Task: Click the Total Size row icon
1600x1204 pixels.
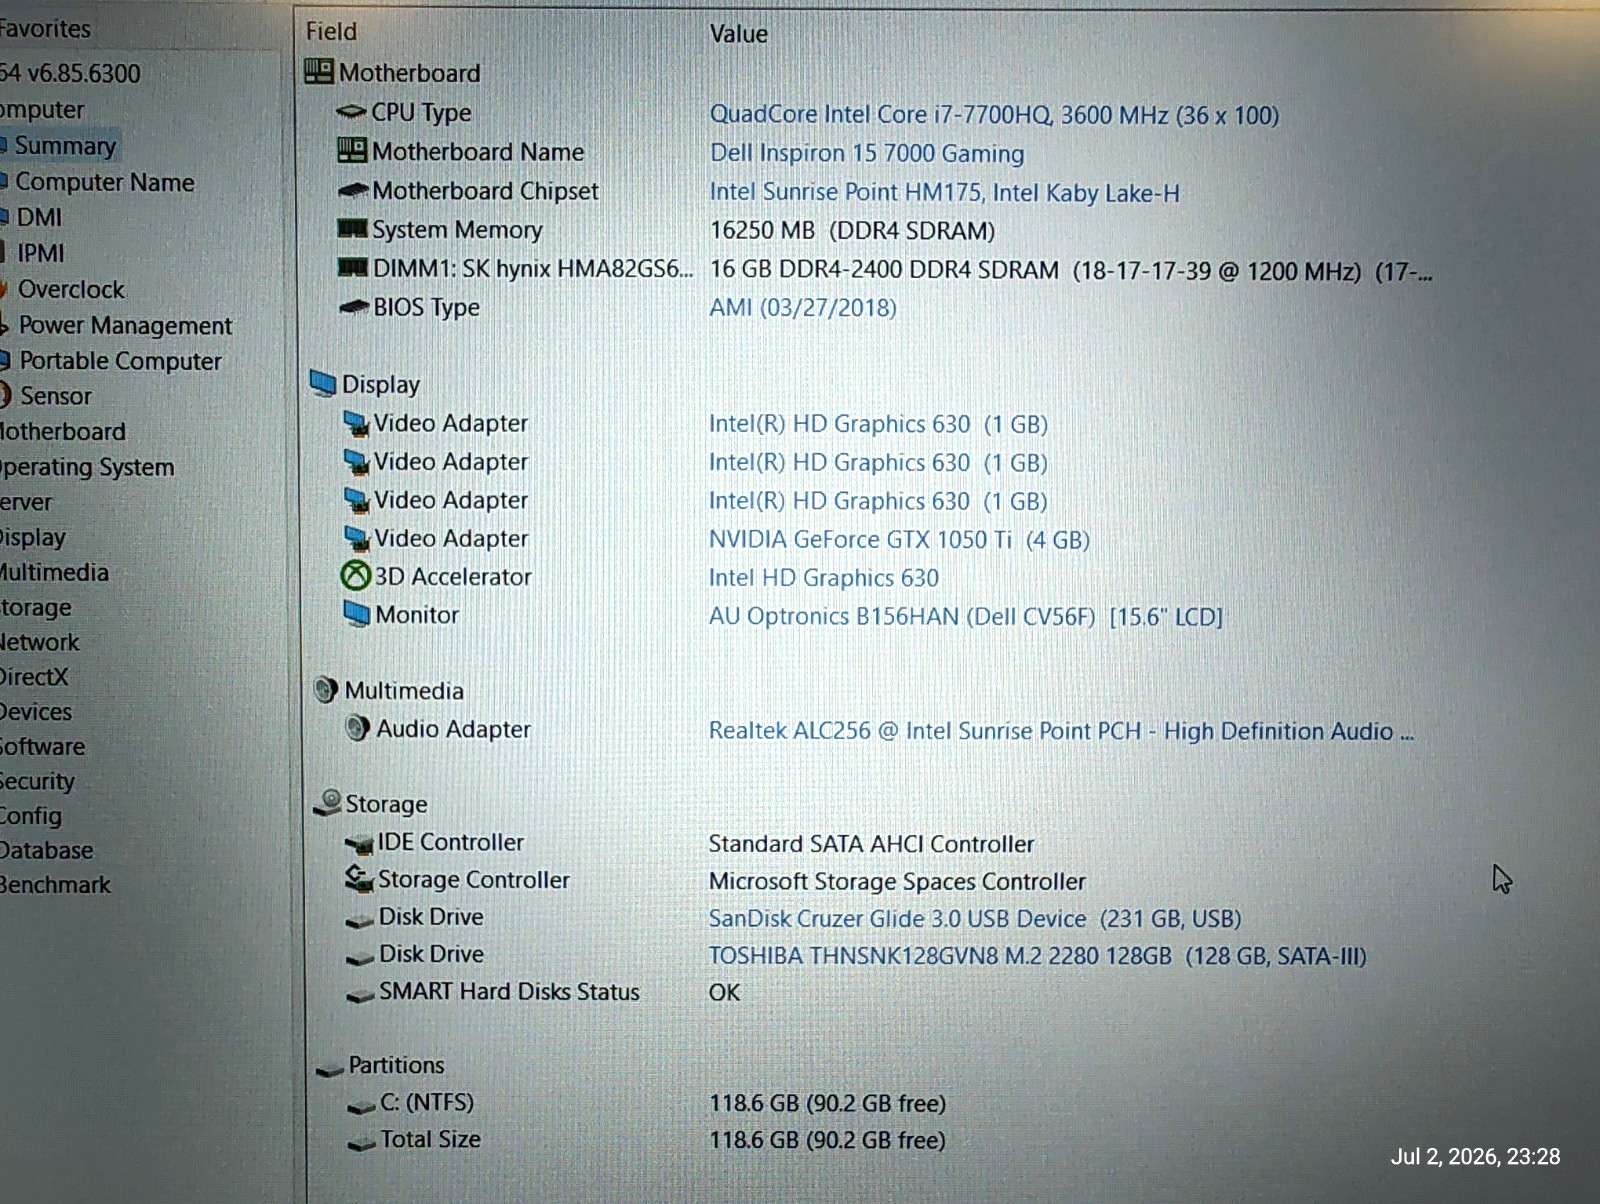Action: (361, 1143)
